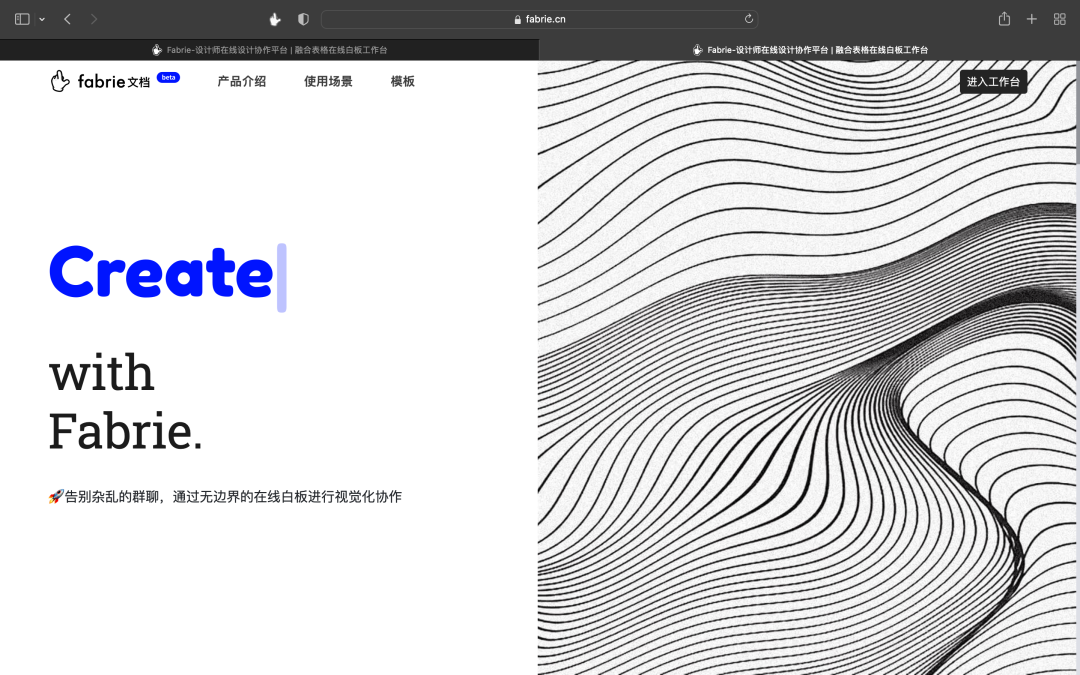The image size is (1080, 675).
Task: Open the privacy shield report icon
Action: click(303, 19)
